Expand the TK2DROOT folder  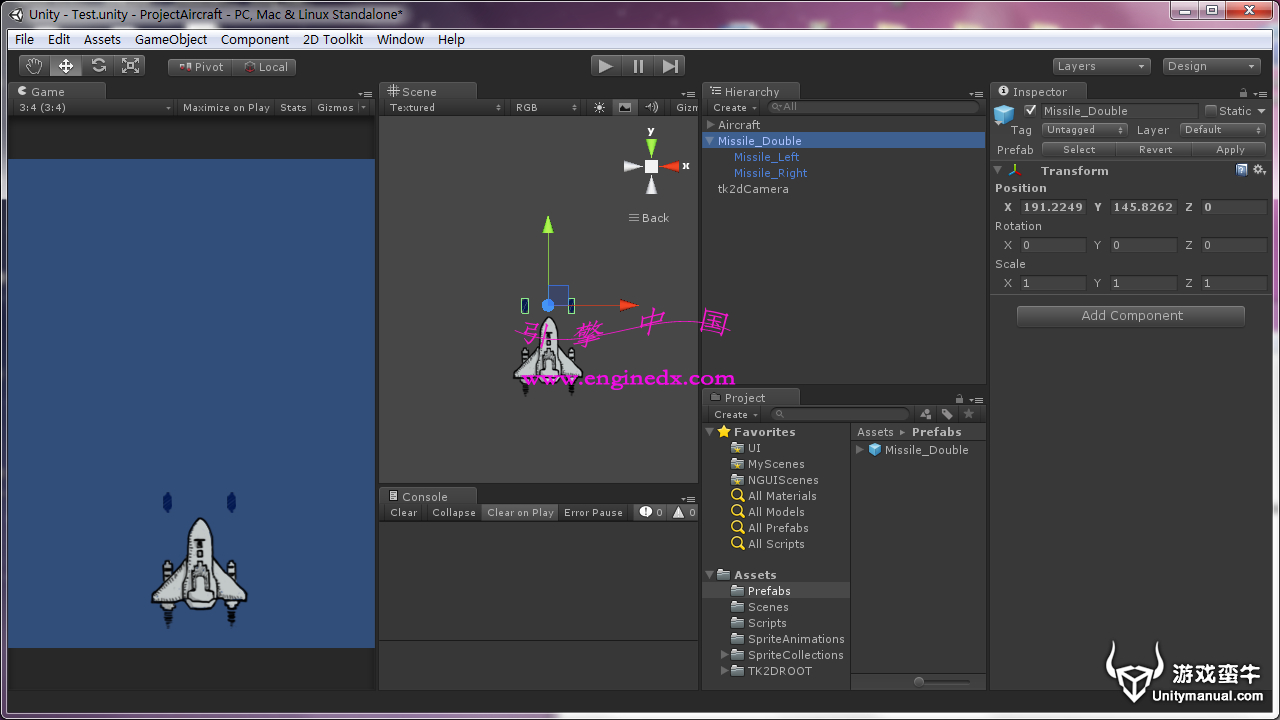point(725,671)
